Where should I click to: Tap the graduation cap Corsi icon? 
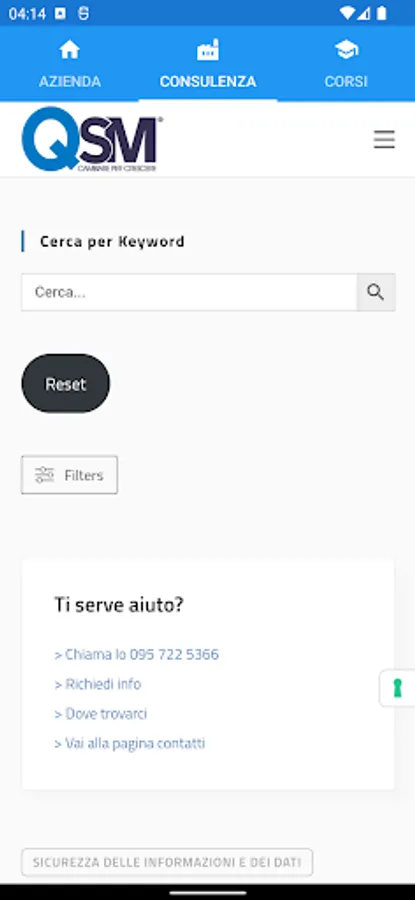(x=346, y=50)
